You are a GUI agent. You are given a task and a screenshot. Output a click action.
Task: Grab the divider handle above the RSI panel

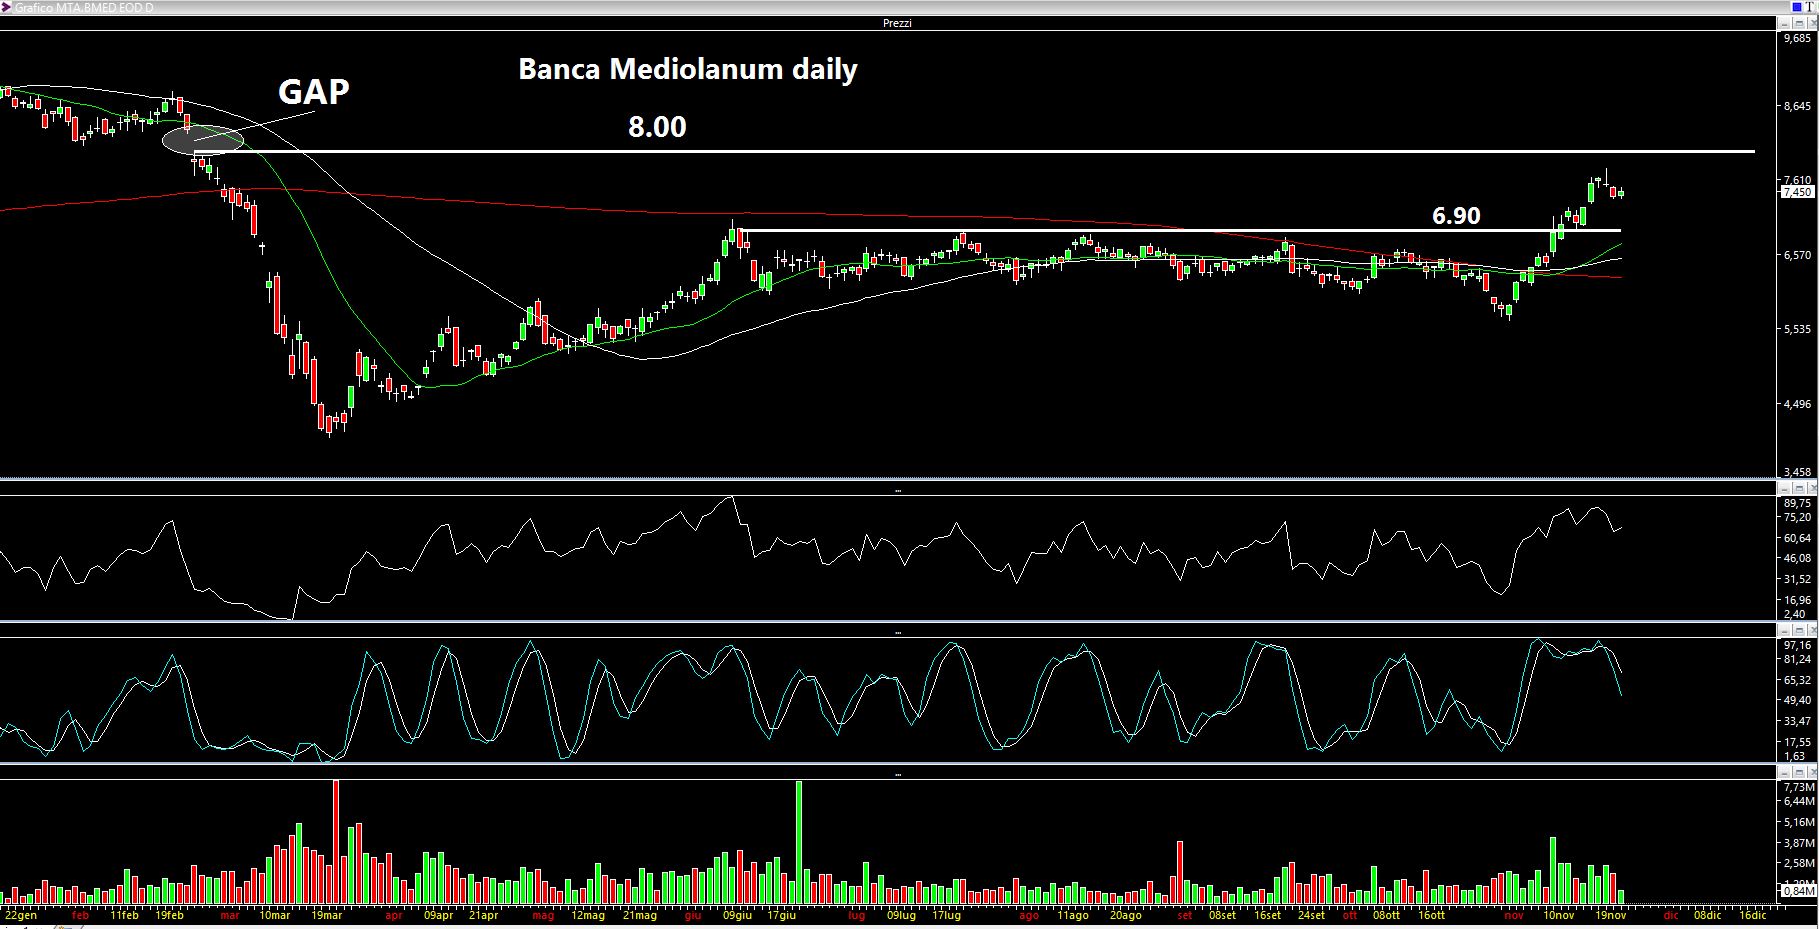[897, 491]
